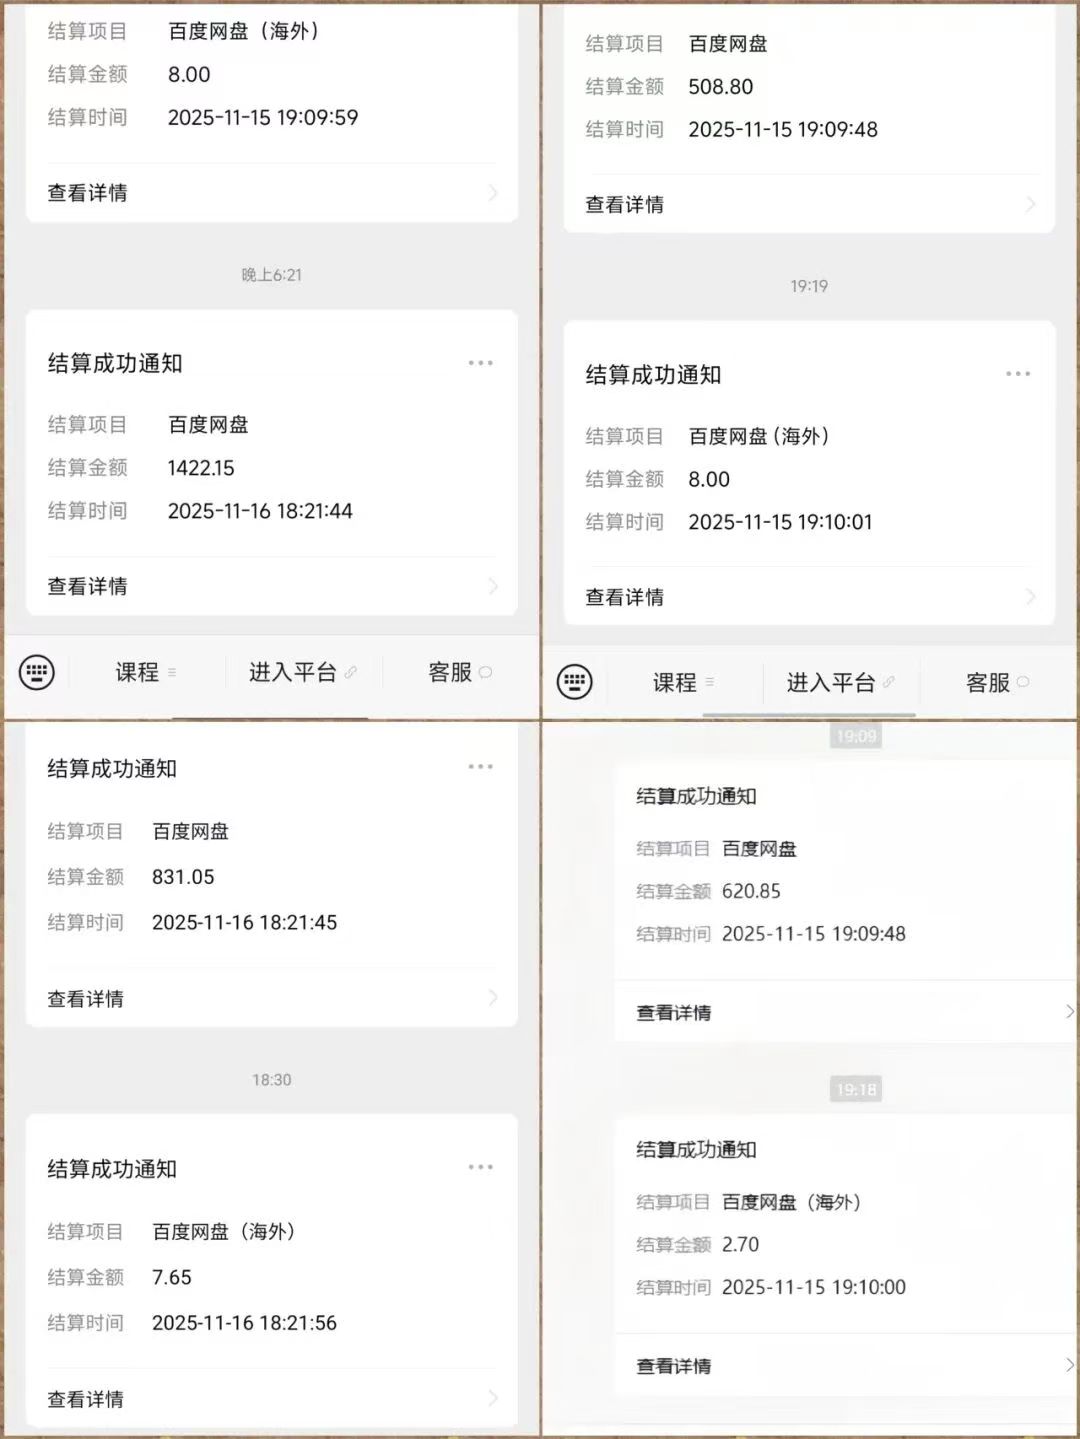The image size is (1080, 1439).
Task: Tap the chat timestamp 晚上6:21
Action: point(271,275)
